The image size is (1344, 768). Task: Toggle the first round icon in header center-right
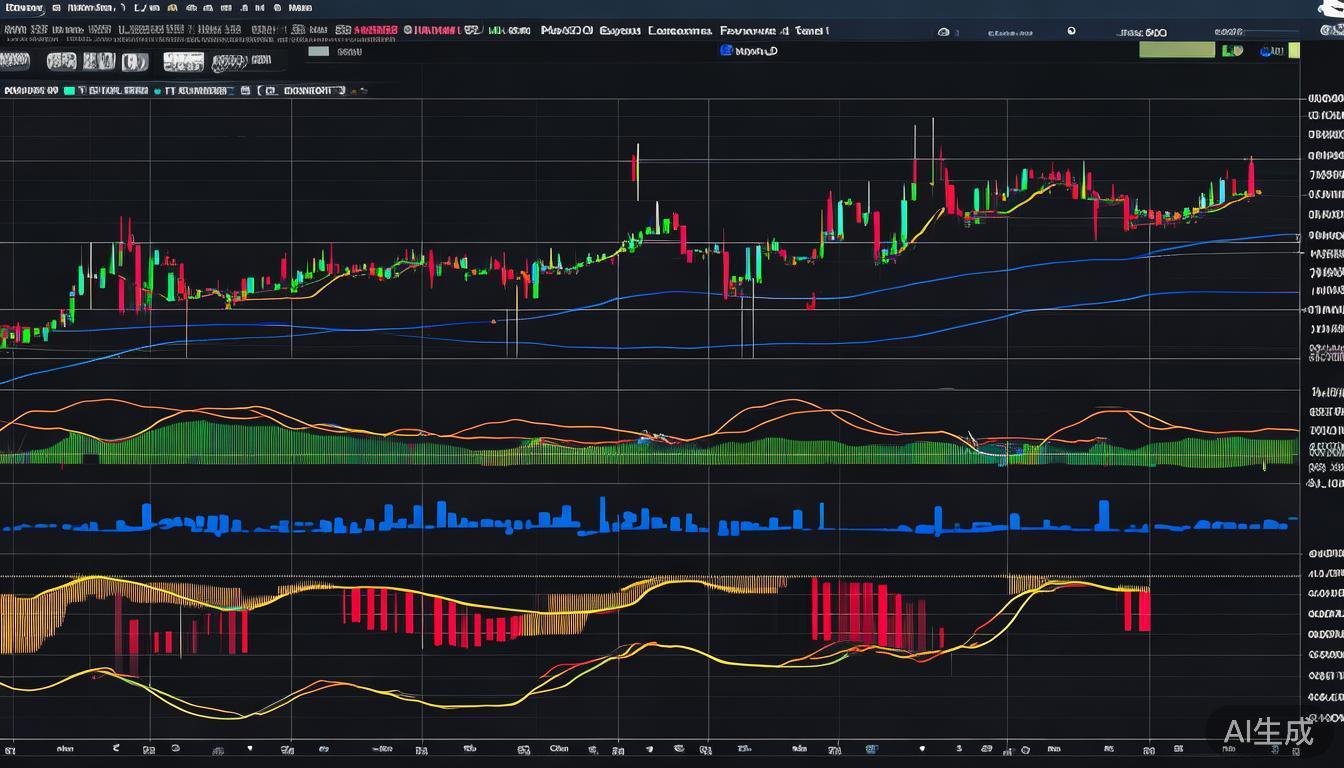click(943, 32)
